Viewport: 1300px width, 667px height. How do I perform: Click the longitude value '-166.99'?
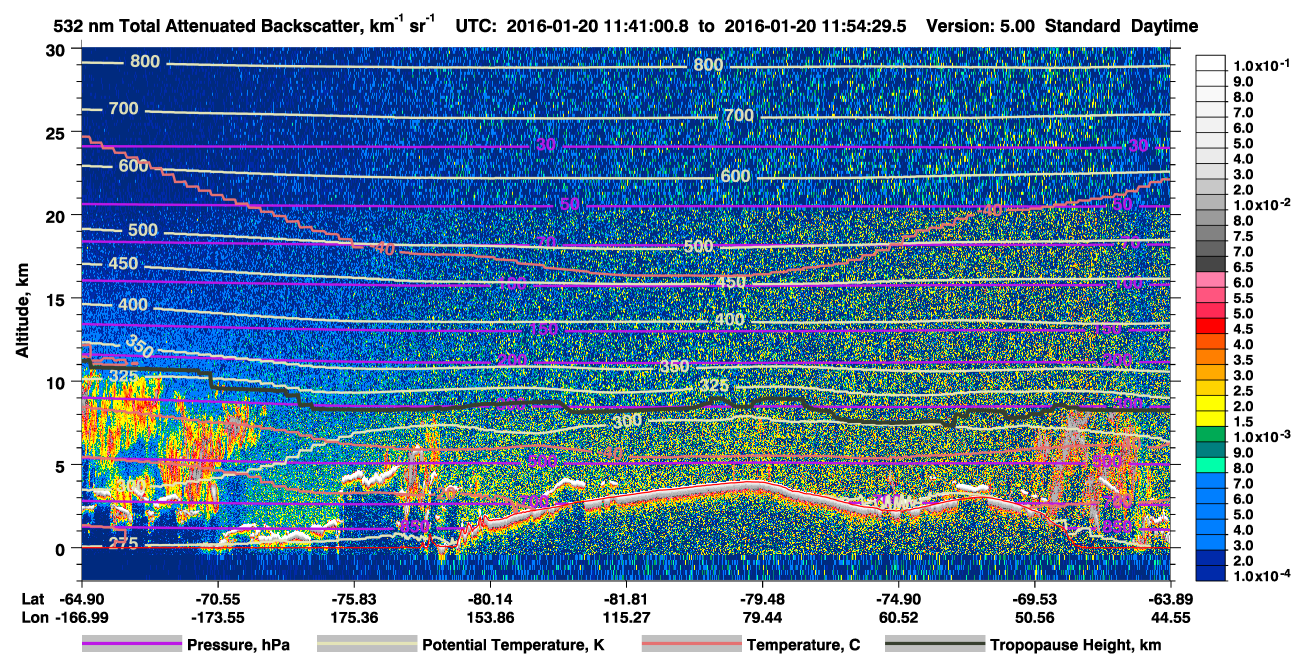point(80,618)
